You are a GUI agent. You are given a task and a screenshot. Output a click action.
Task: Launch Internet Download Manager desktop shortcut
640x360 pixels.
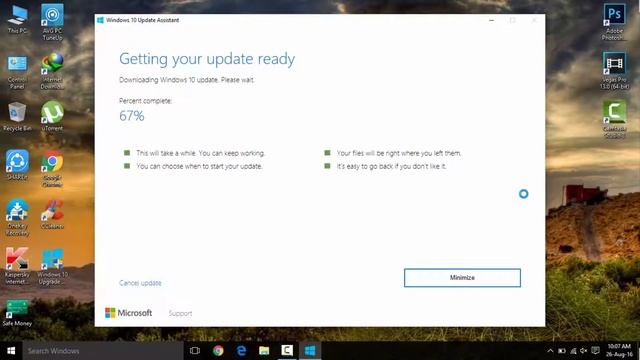pos(52,71)
